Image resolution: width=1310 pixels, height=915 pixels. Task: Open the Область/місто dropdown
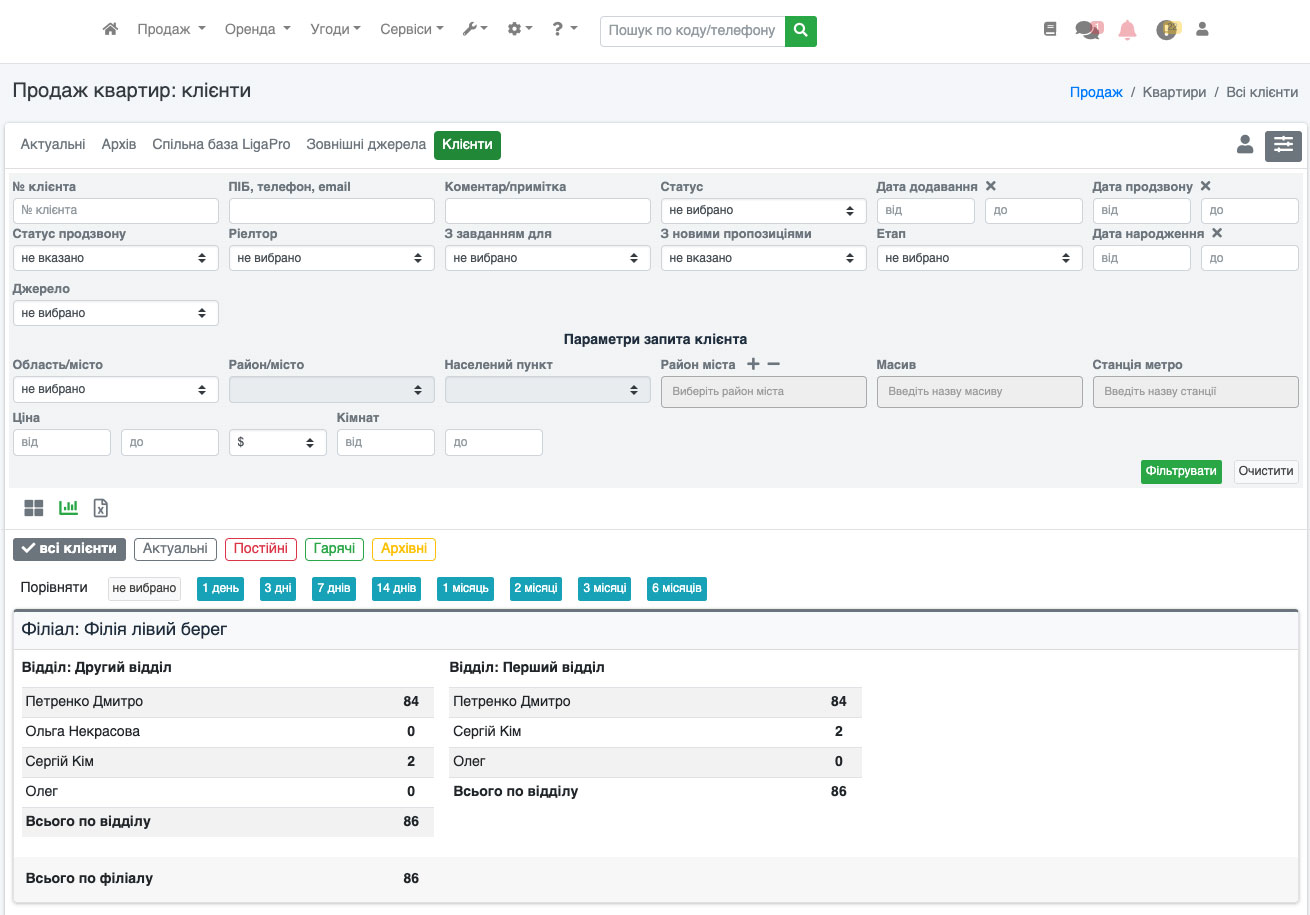(x=115, y=389)
